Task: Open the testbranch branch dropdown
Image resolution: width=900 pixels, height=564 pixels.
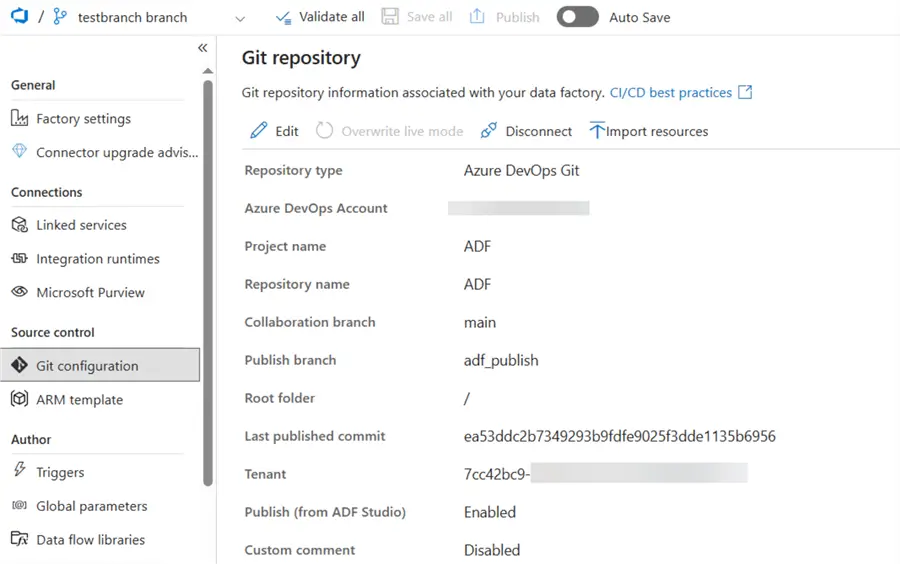Action: point(240,19)
